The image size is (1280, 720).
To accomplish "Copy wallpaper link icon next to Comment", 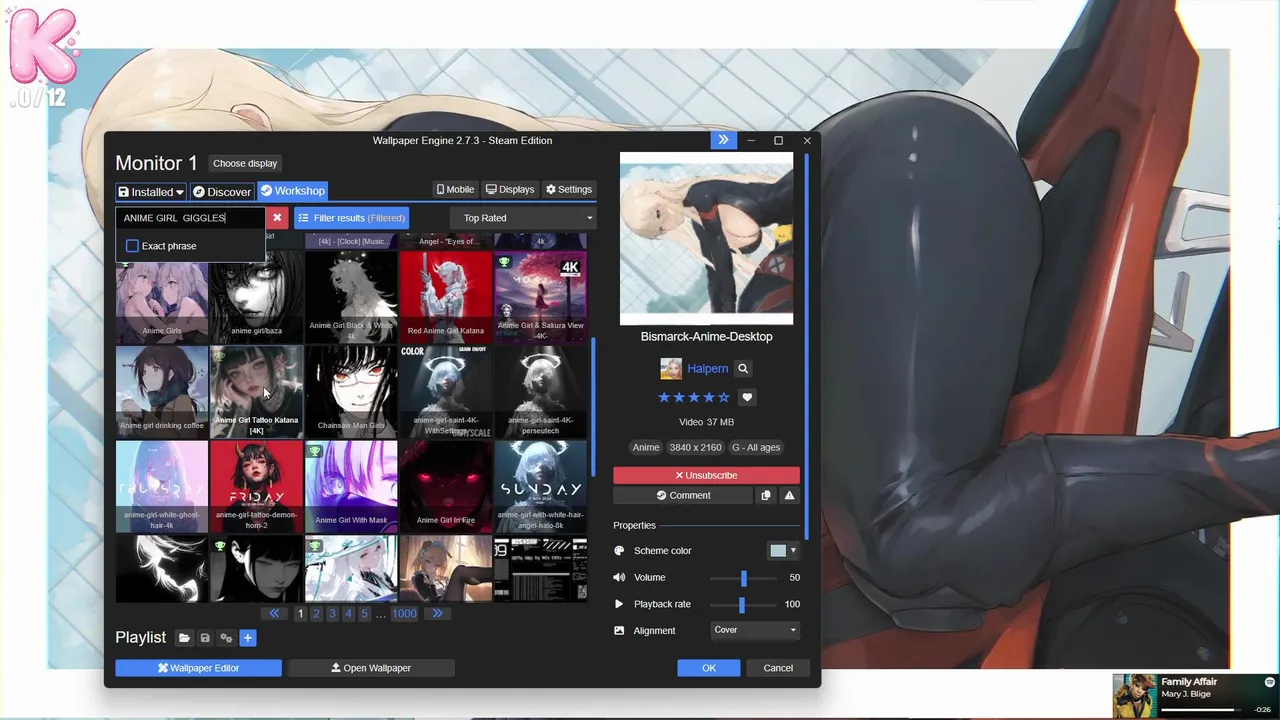I will [x=766, y=495].
